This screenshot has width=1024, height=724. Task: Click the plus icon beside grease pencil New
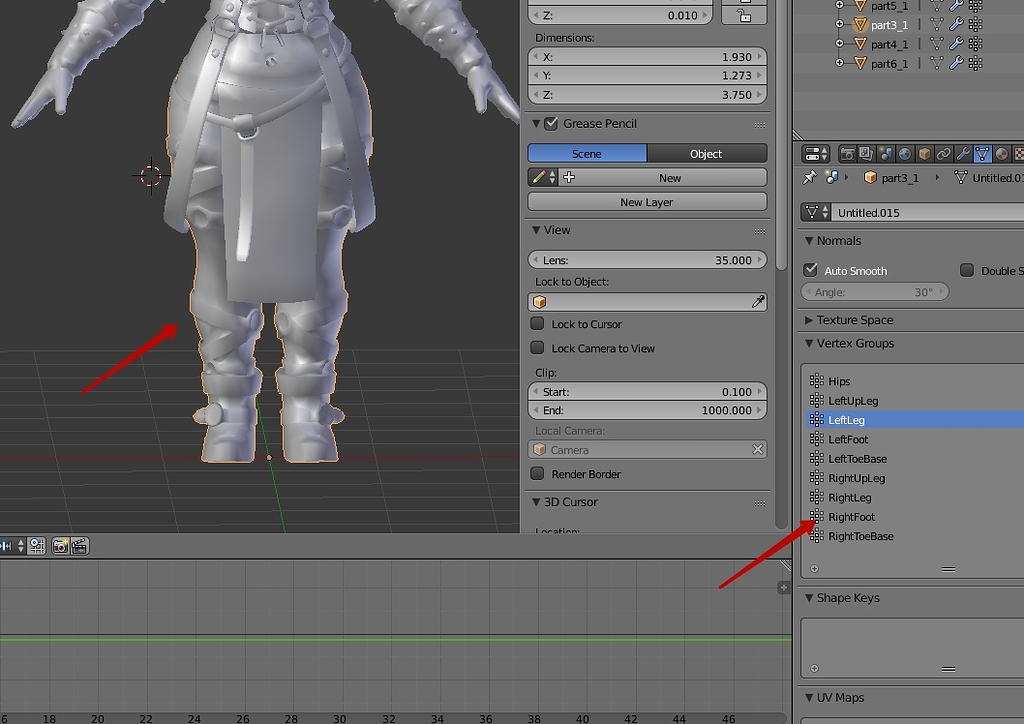pos(569,178)
